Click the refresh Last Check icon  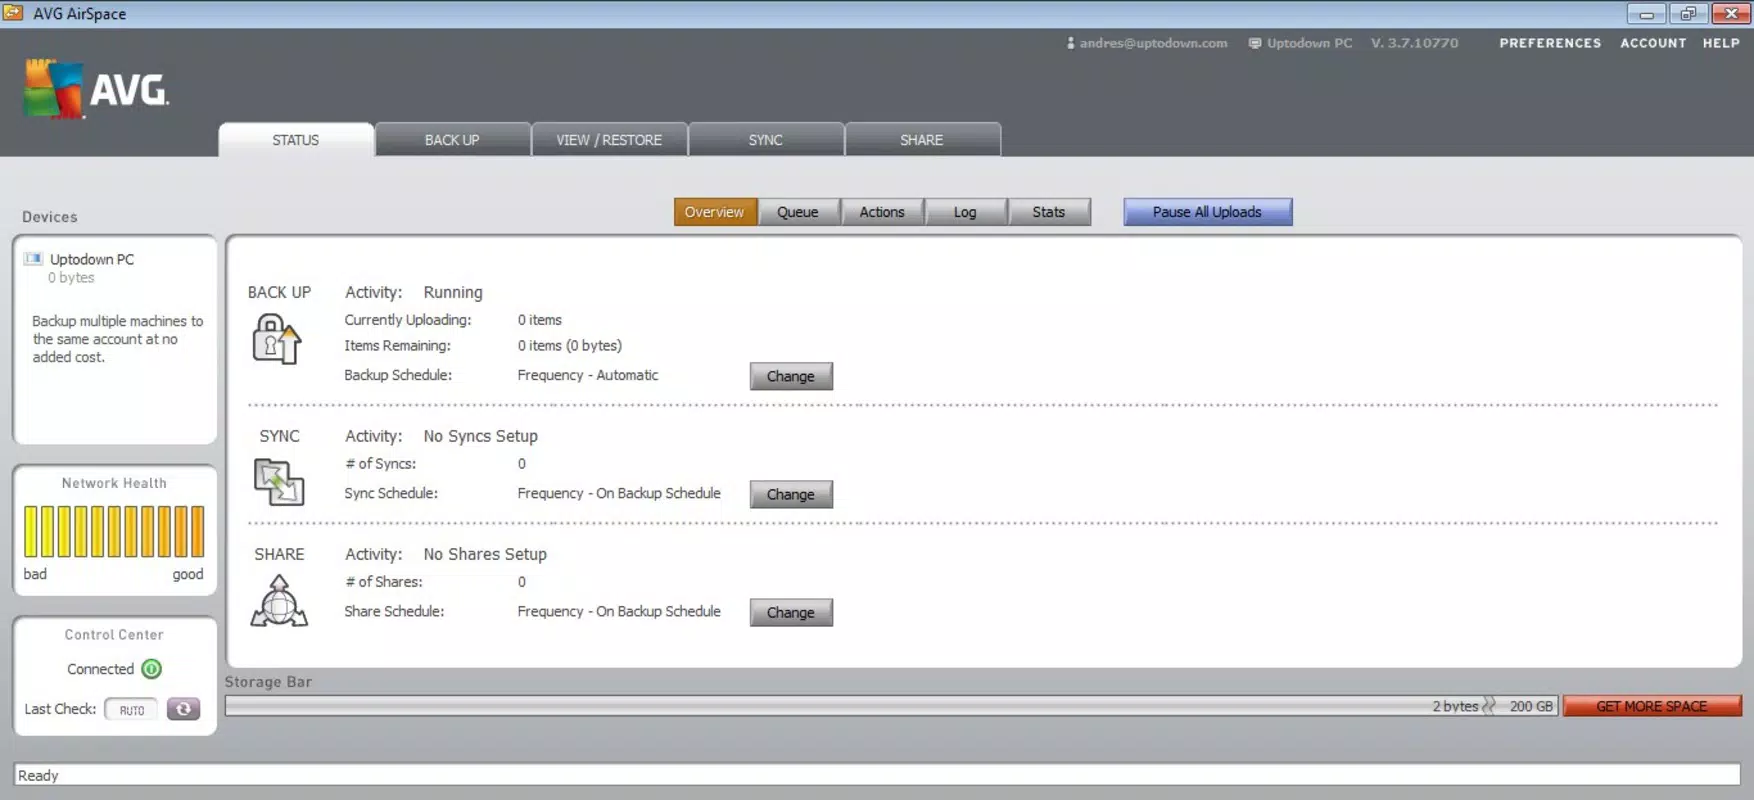coord(183,709)
